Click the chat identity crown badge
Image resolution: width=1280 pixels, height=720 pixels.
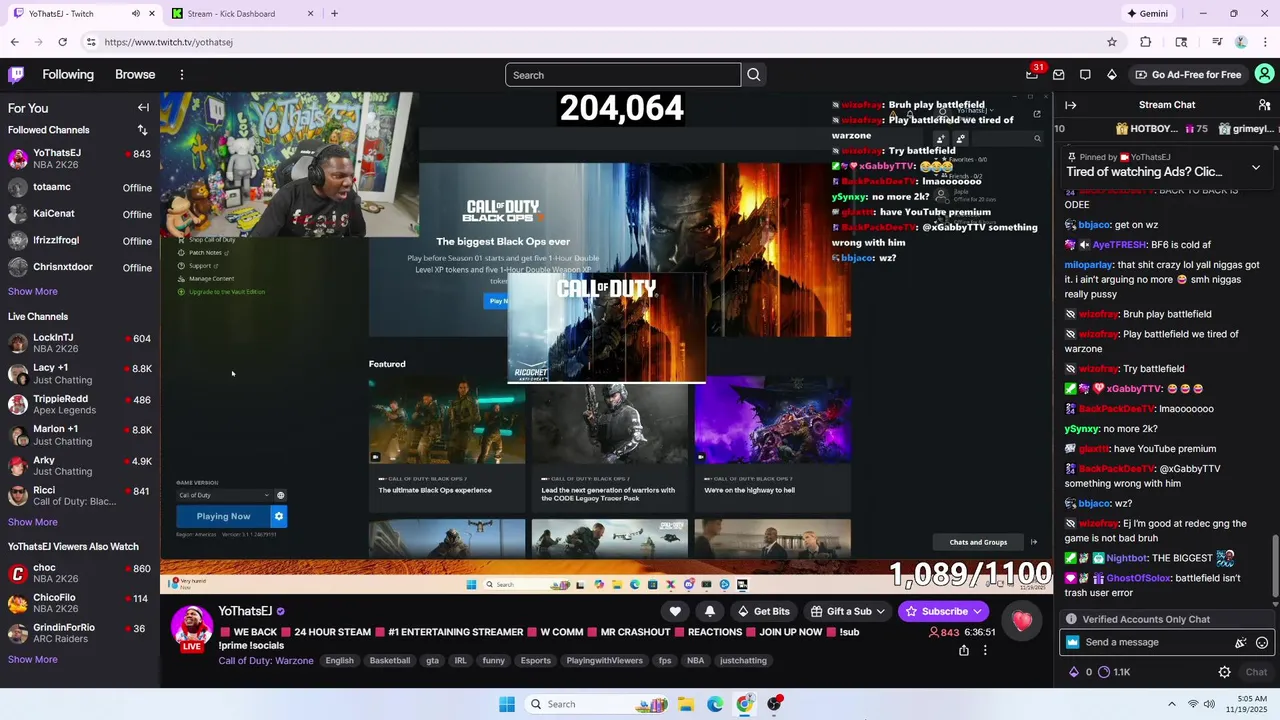[x=1072, y=643]
